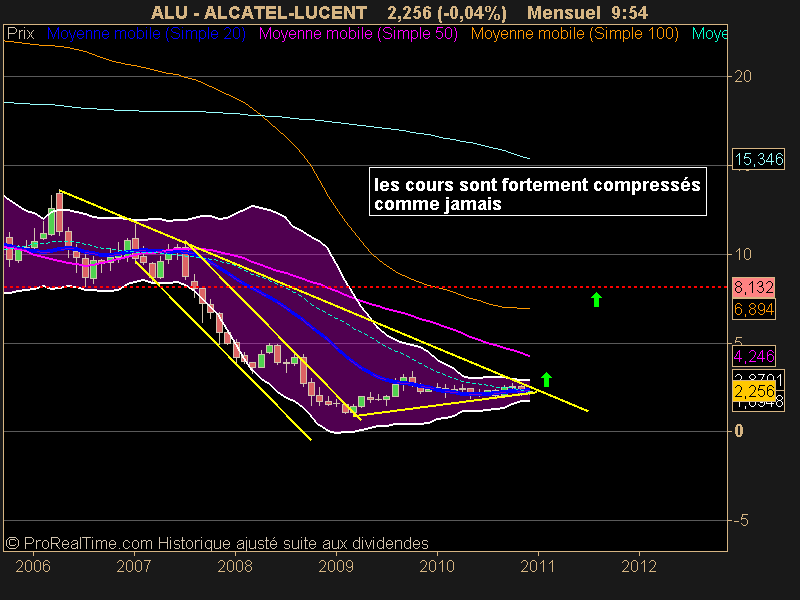Click Moyenne mobile (Simple 100) legend
Screen dimensions: 800x600
(574, 34)
